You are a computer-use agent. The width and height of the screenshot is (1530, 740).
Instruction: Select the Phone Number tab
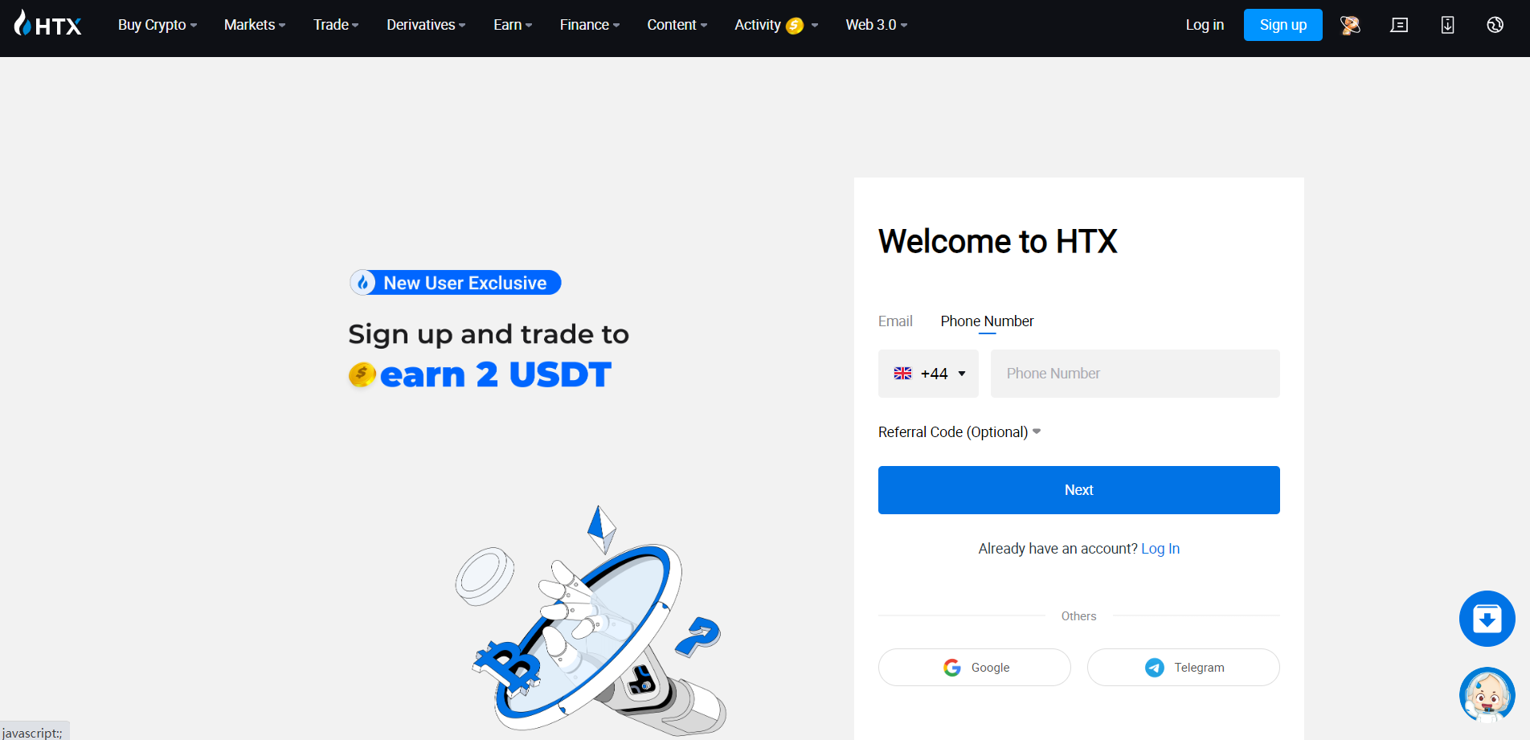[x=987, y=321]
